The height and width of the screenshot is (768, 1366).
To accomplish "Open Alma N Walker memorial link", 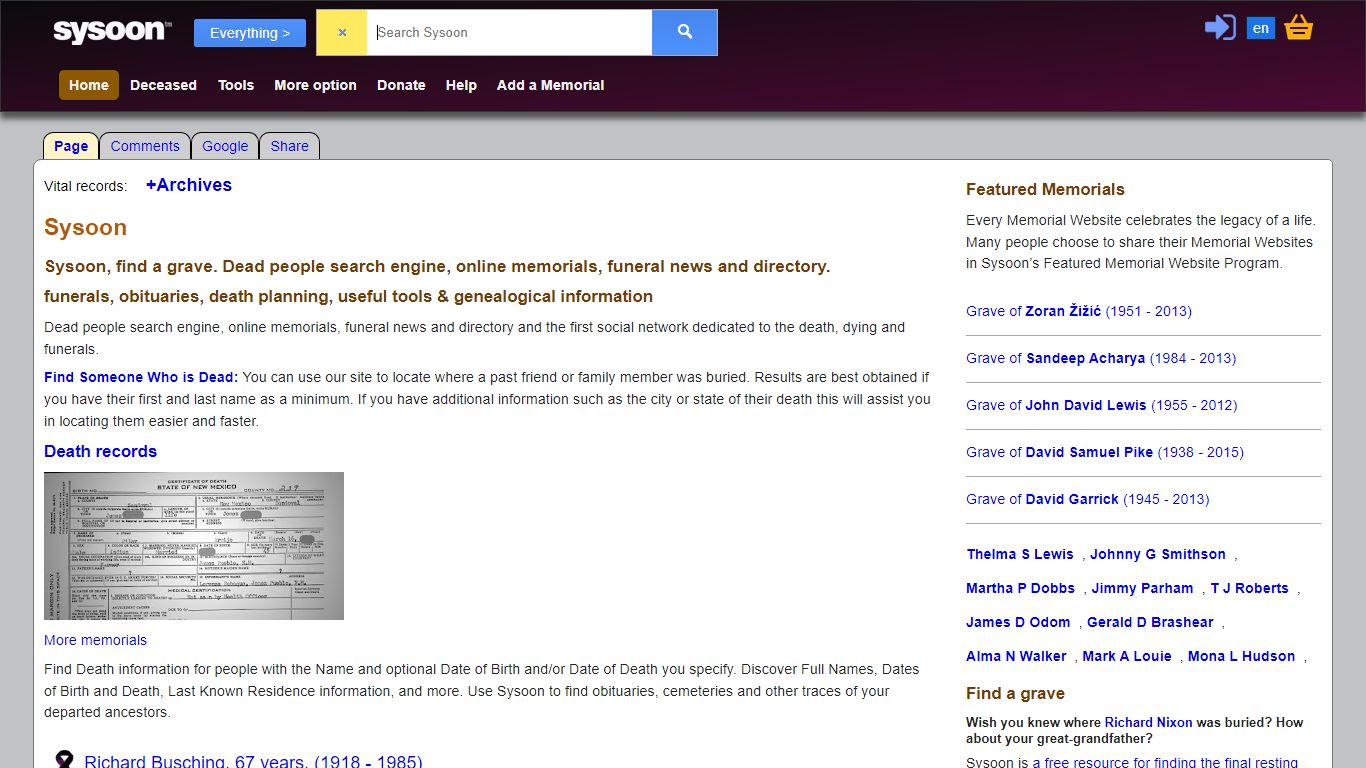I will (x=1016, y=656).
